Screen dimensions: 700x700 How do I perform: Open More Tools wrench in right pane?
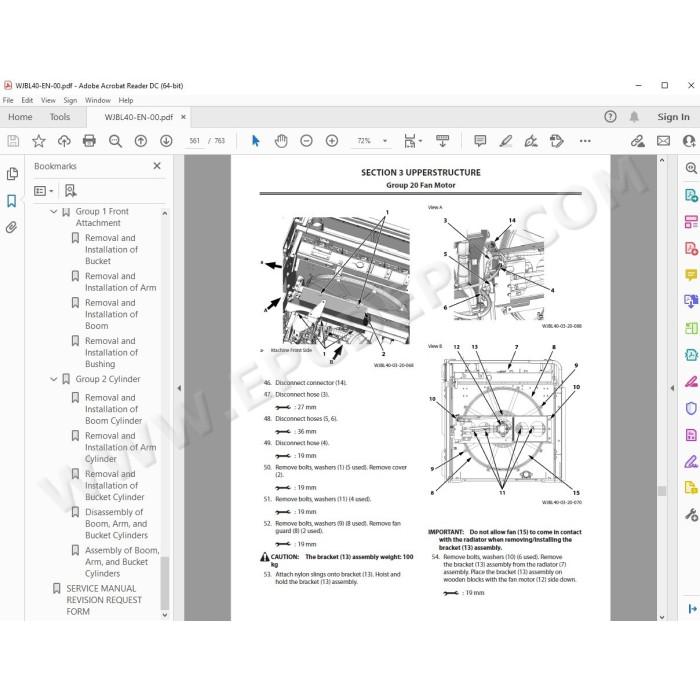pos(691,515)
